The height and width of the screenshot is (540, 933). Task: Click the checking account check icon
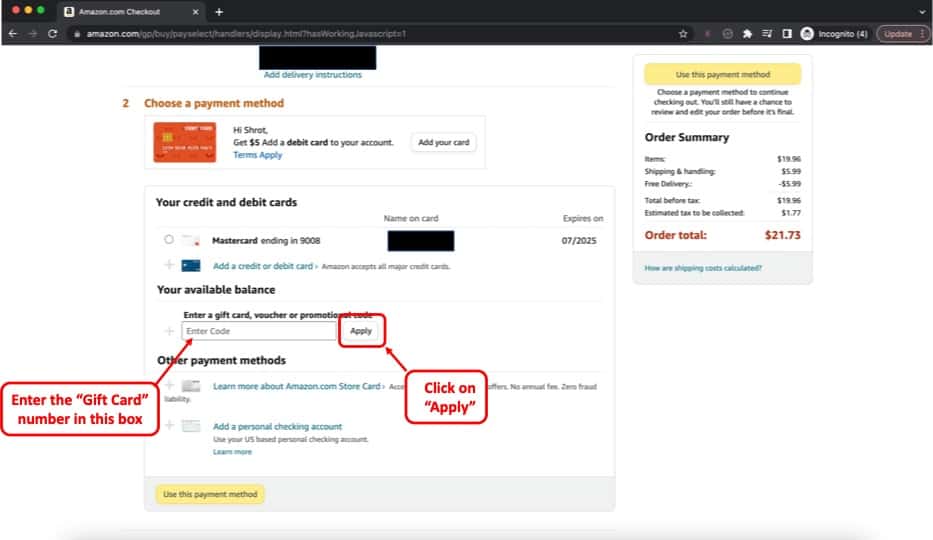[190, 426]
